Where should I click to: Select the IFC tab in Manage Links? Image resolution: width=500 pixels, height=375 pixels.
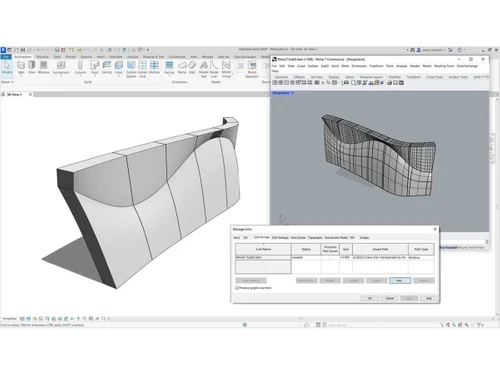point(246,238)
